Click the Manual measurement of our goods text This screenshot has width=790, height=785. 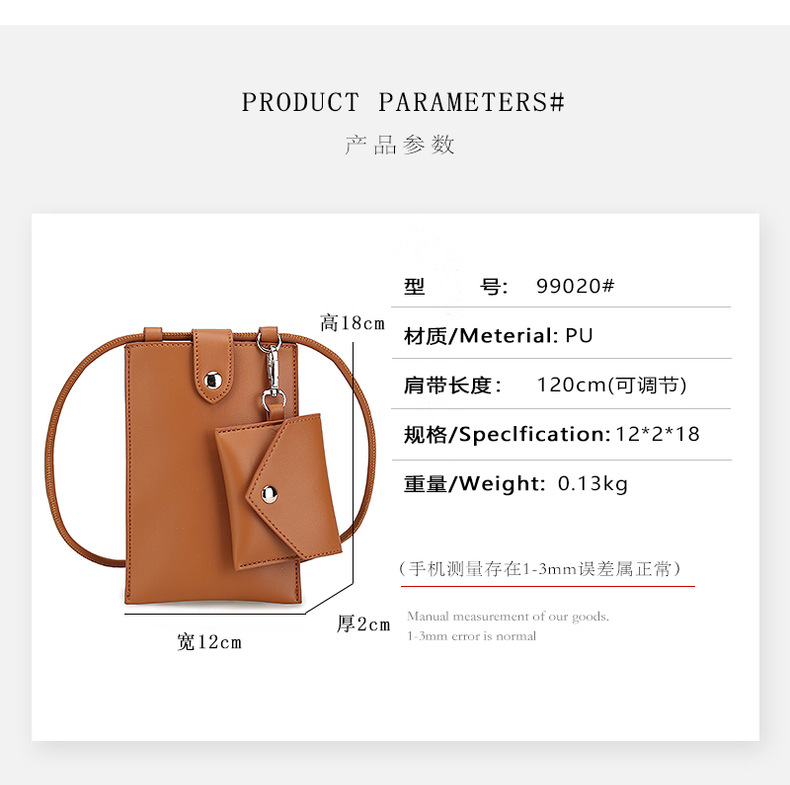(508, 616)
